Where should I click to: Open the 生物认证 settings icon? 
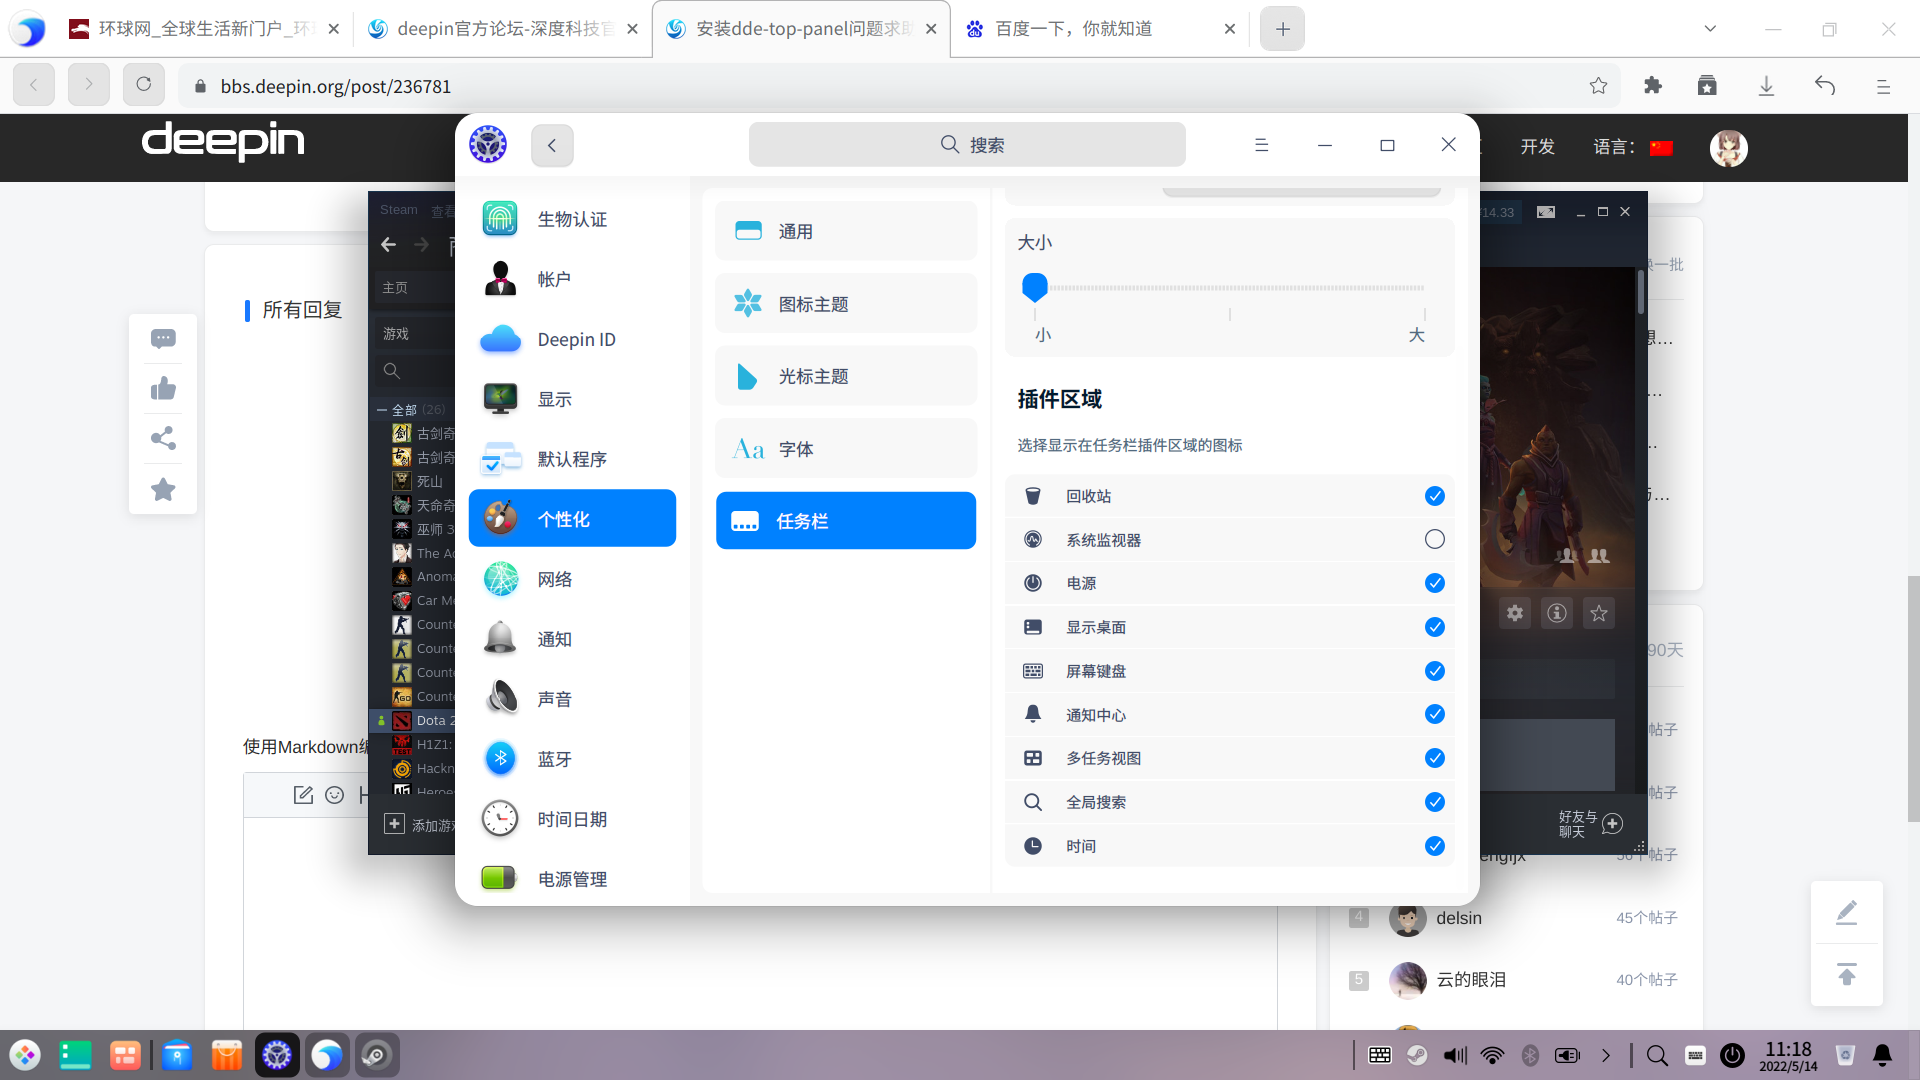click(x=499, y=219)
